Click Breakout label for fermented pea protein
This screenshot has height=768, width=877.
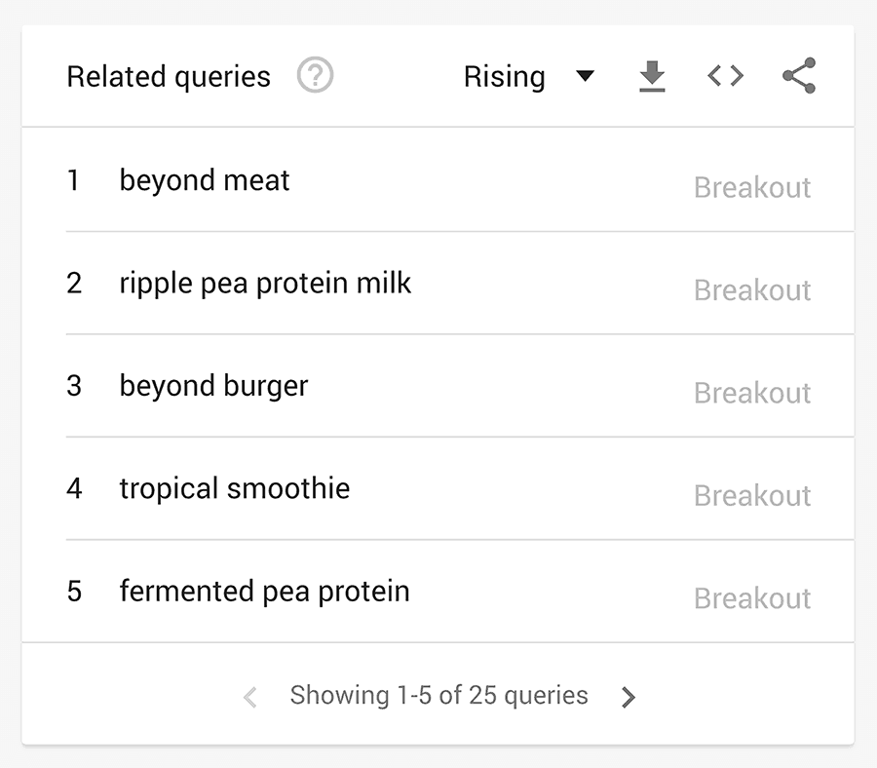[752, 599]
